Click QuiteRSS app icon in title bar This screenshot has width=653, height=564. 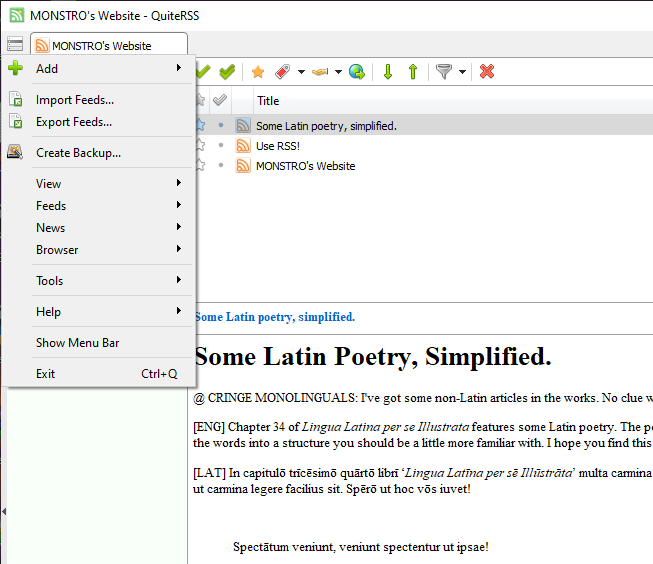click(x=17, y=15)
